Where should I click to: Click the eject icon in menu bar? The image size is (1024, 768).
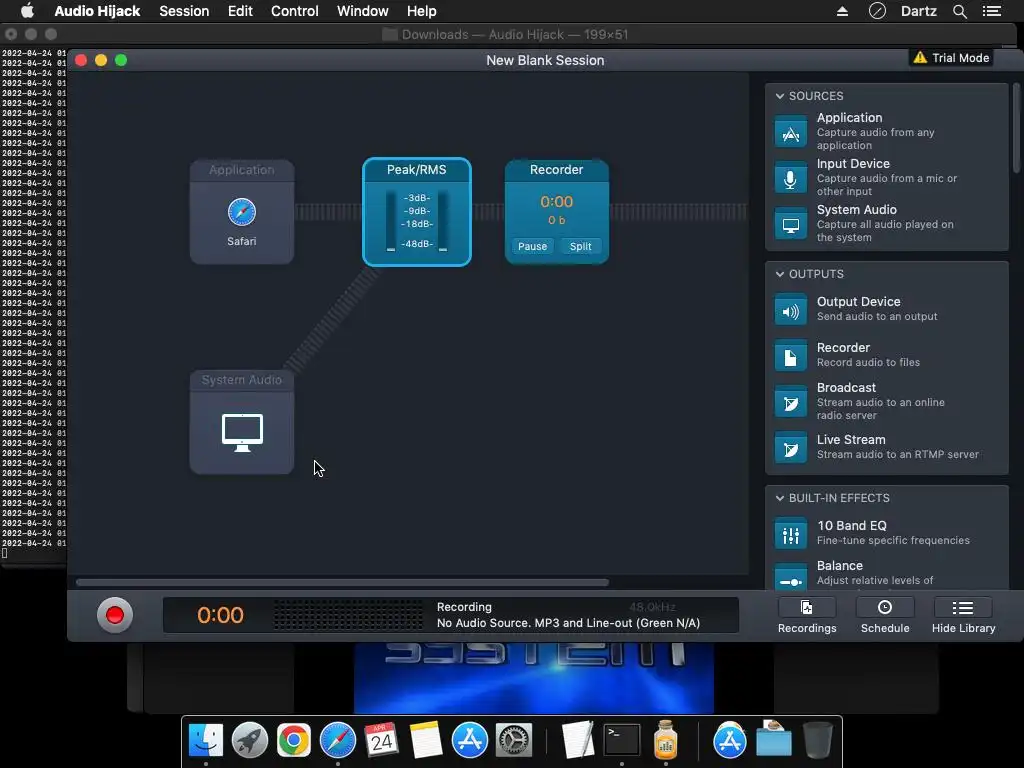click(842, 11)
